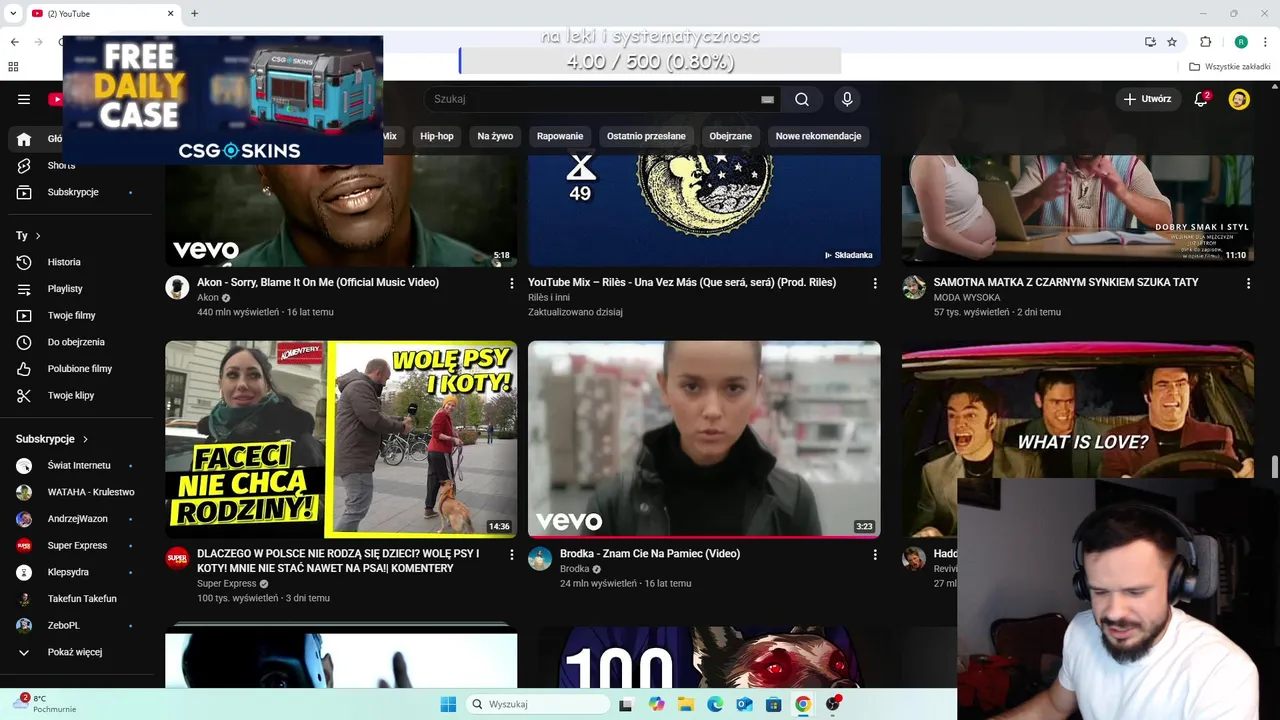Select the Nowe rekomendacje filter chip
Image resolution: width=1280 pixels, height=720 pixels.
click(x=818, y=136)
